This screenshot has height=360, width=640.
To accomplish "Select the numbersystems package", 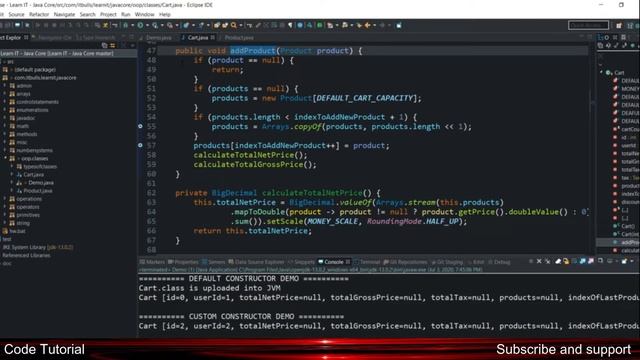I will click(x=35, y=151).
